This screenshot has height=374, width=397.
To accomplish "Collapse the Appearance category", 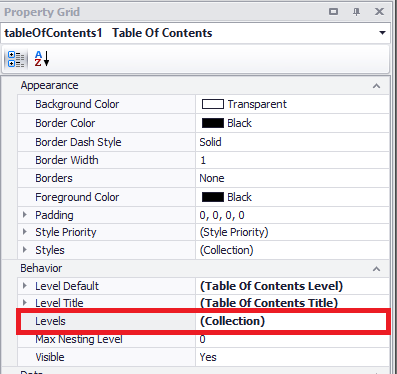I will [376, 86].
